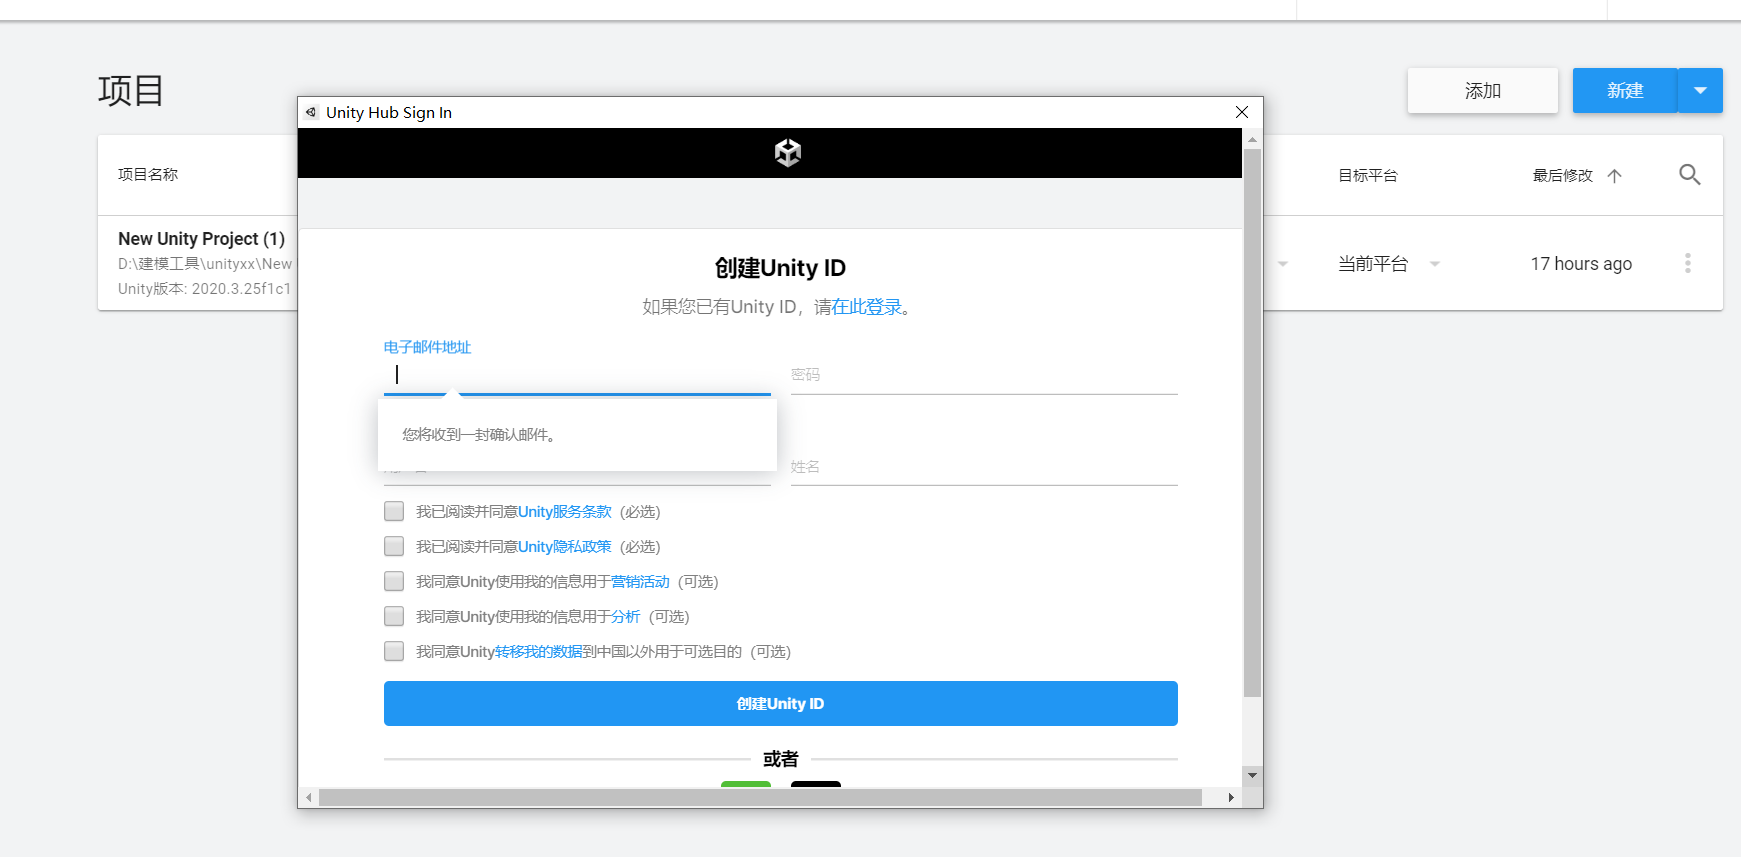1741x857 pixels.
Task: Click the 最后修改 column header
Action: [1563, 176]
